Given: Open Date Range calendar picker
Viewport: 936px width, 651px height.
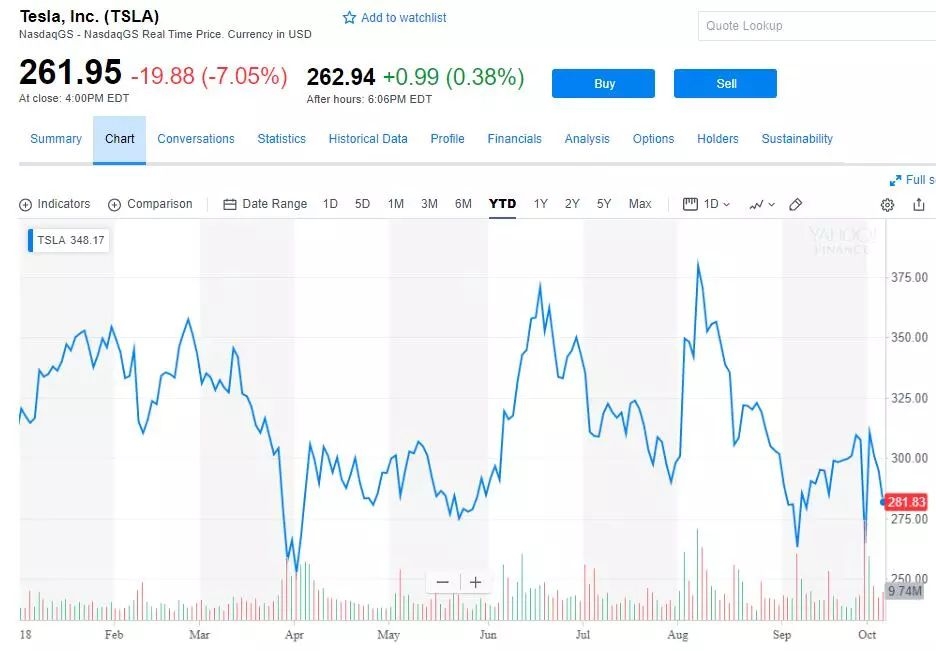Looking at the screenshot, I should coord(230,205).
